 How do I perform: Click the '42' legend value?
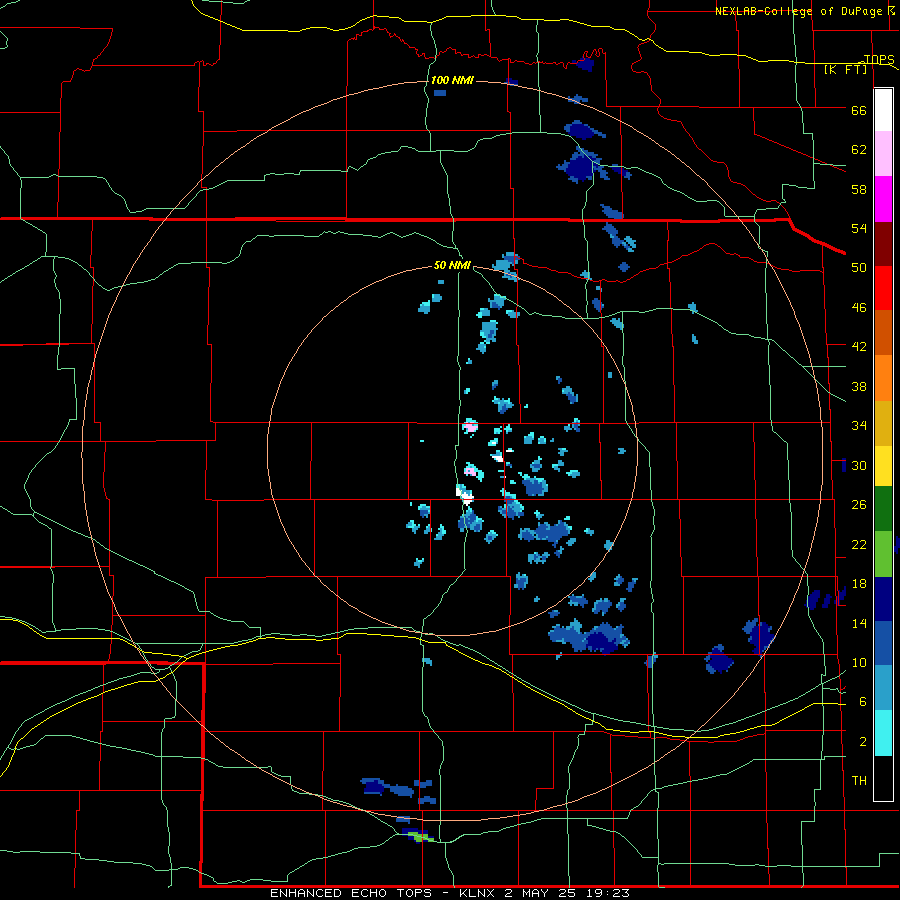click(x=859, y=346)
